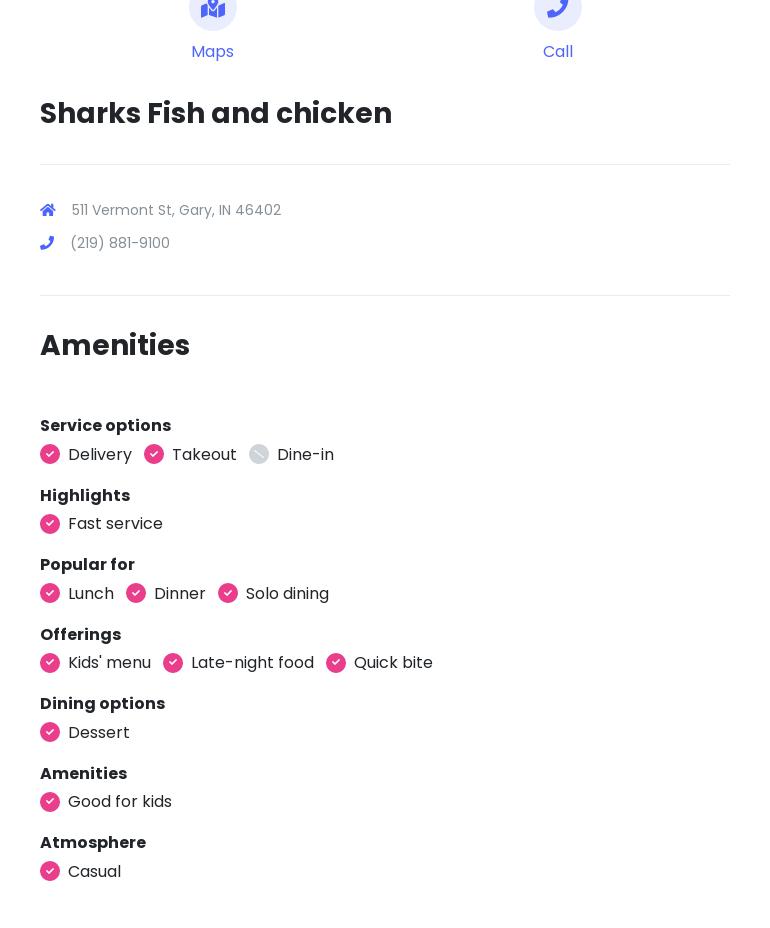This screenshot has width=770, height=928.
Task: Click the 511 Vermont St address text
Action: tap(176, 210)
